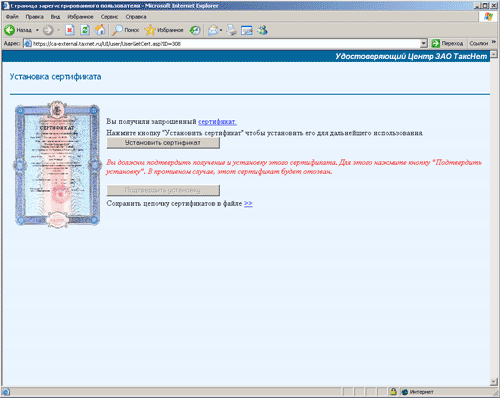Click the Установка сертификата heading text
This screenshot has width=500, height=398.
pyautogui.click(x=55, y=77)
